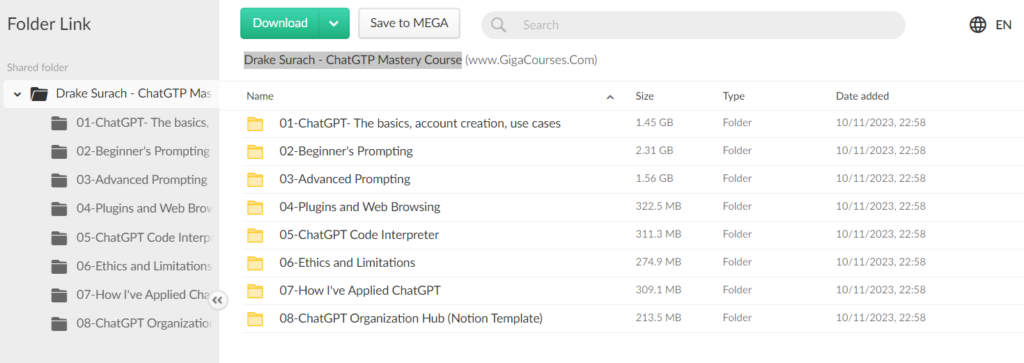Image resolution: width=1024 pixels, height=363 pixels.
Task: Open the 03-Advanced Prompting row in the file list
Action: tap(633, 179)
